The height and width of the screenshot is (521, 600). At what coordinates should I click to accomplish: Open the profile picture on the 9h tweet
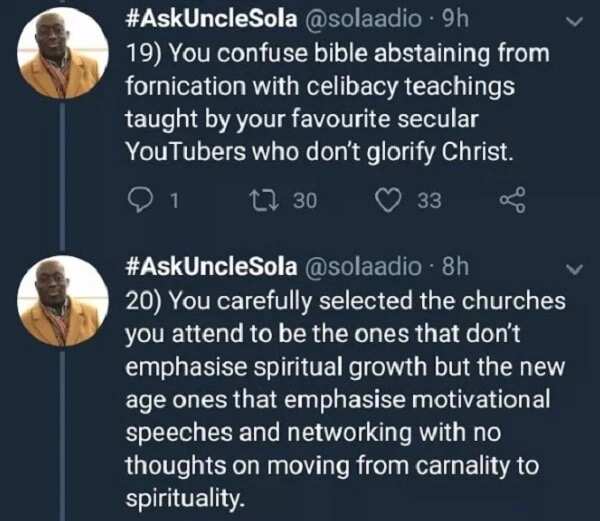coord(63,53)
